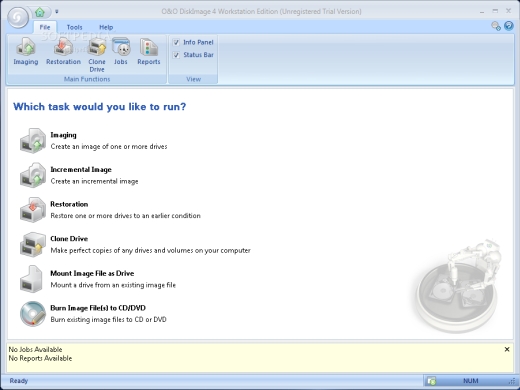Uncheck the Status Bar checkbox
The image size is (520, 390).
click(x=176, y=55)
